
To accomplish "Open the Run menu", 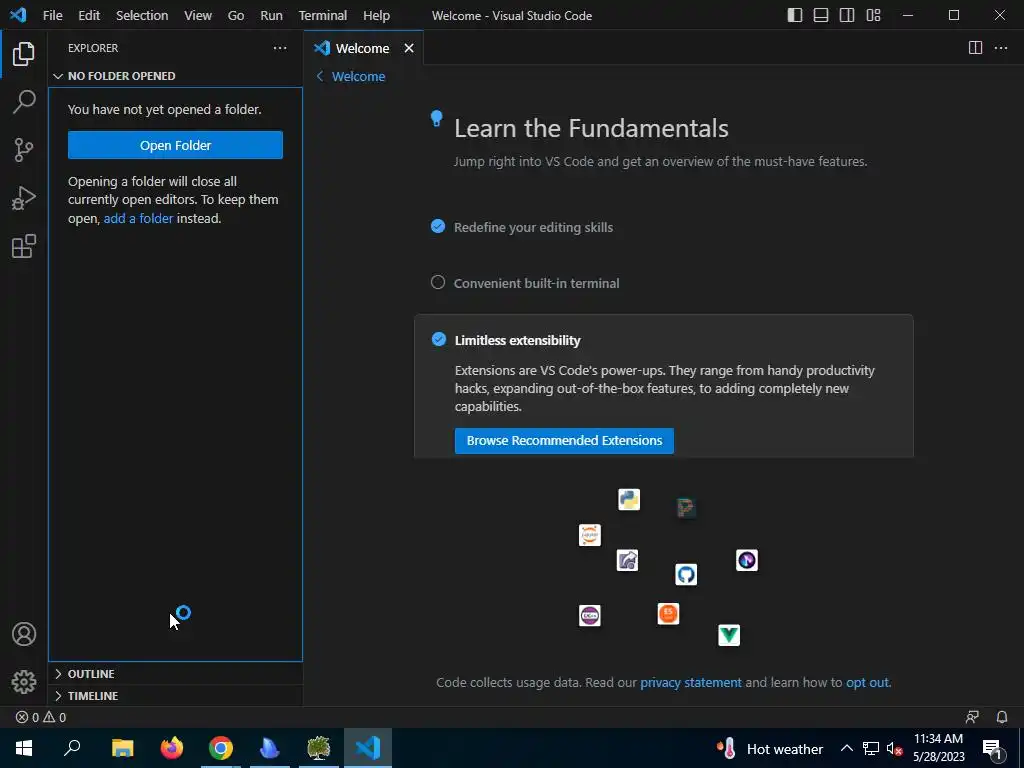I will pos(271,15).
